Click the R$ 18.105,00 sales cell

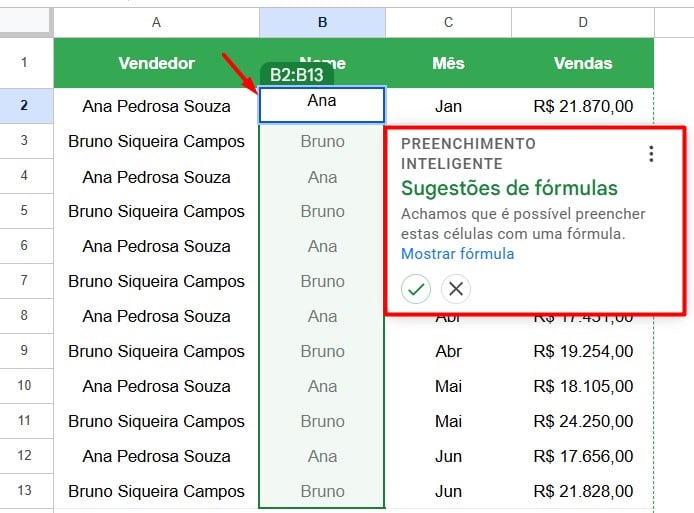tap(583, 386)
